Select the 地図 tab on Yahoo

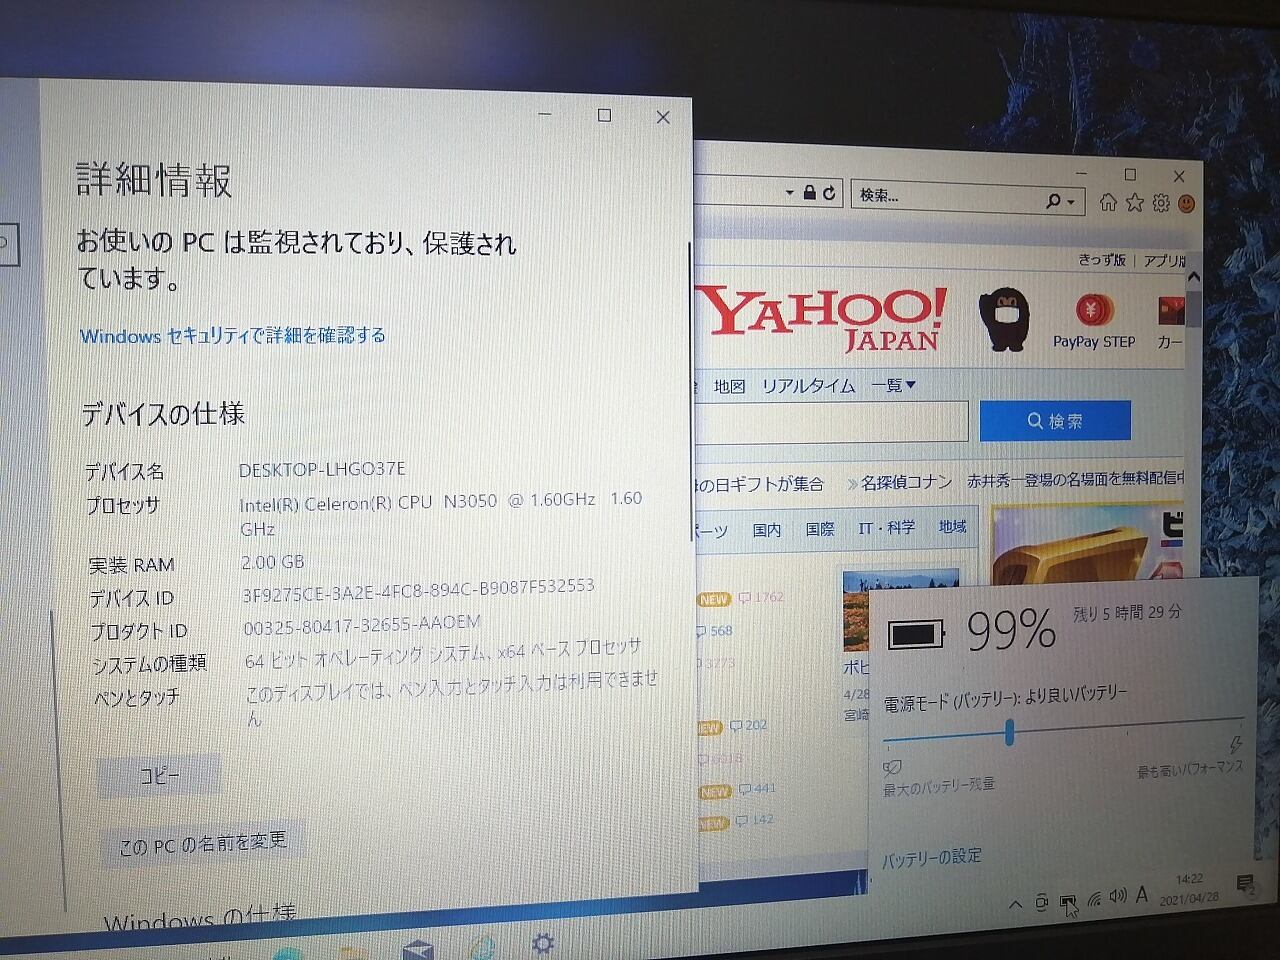[729, 386]
